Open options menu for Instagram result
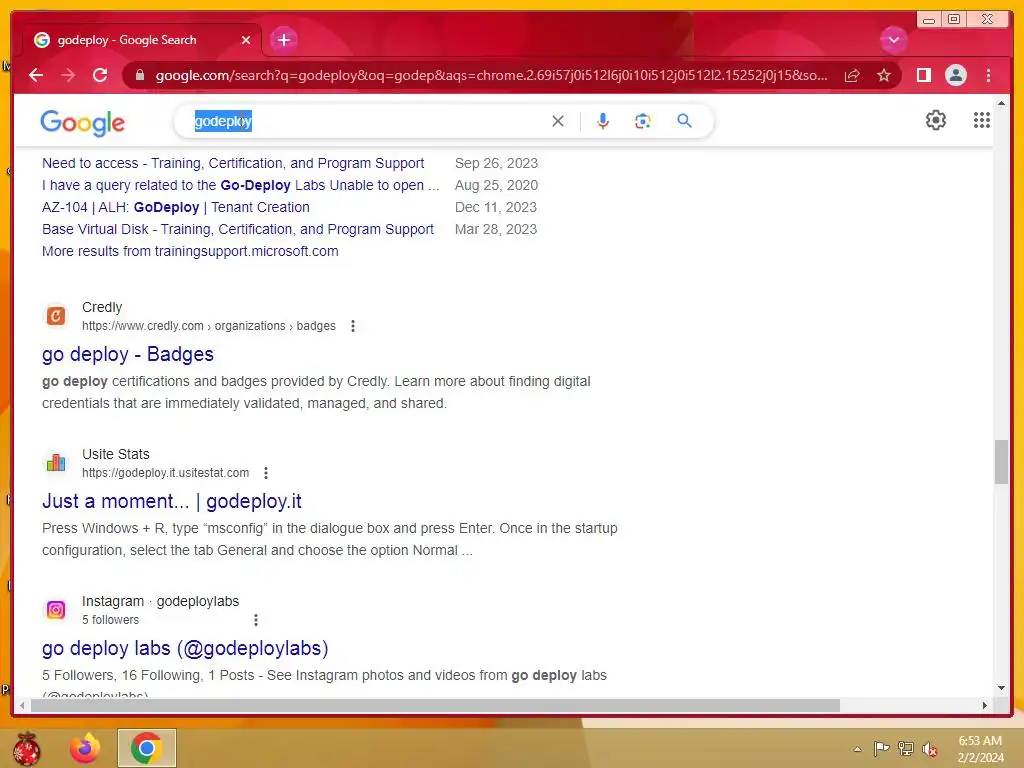Screen dimensions: 1024x768 click(x=256, y=620)
